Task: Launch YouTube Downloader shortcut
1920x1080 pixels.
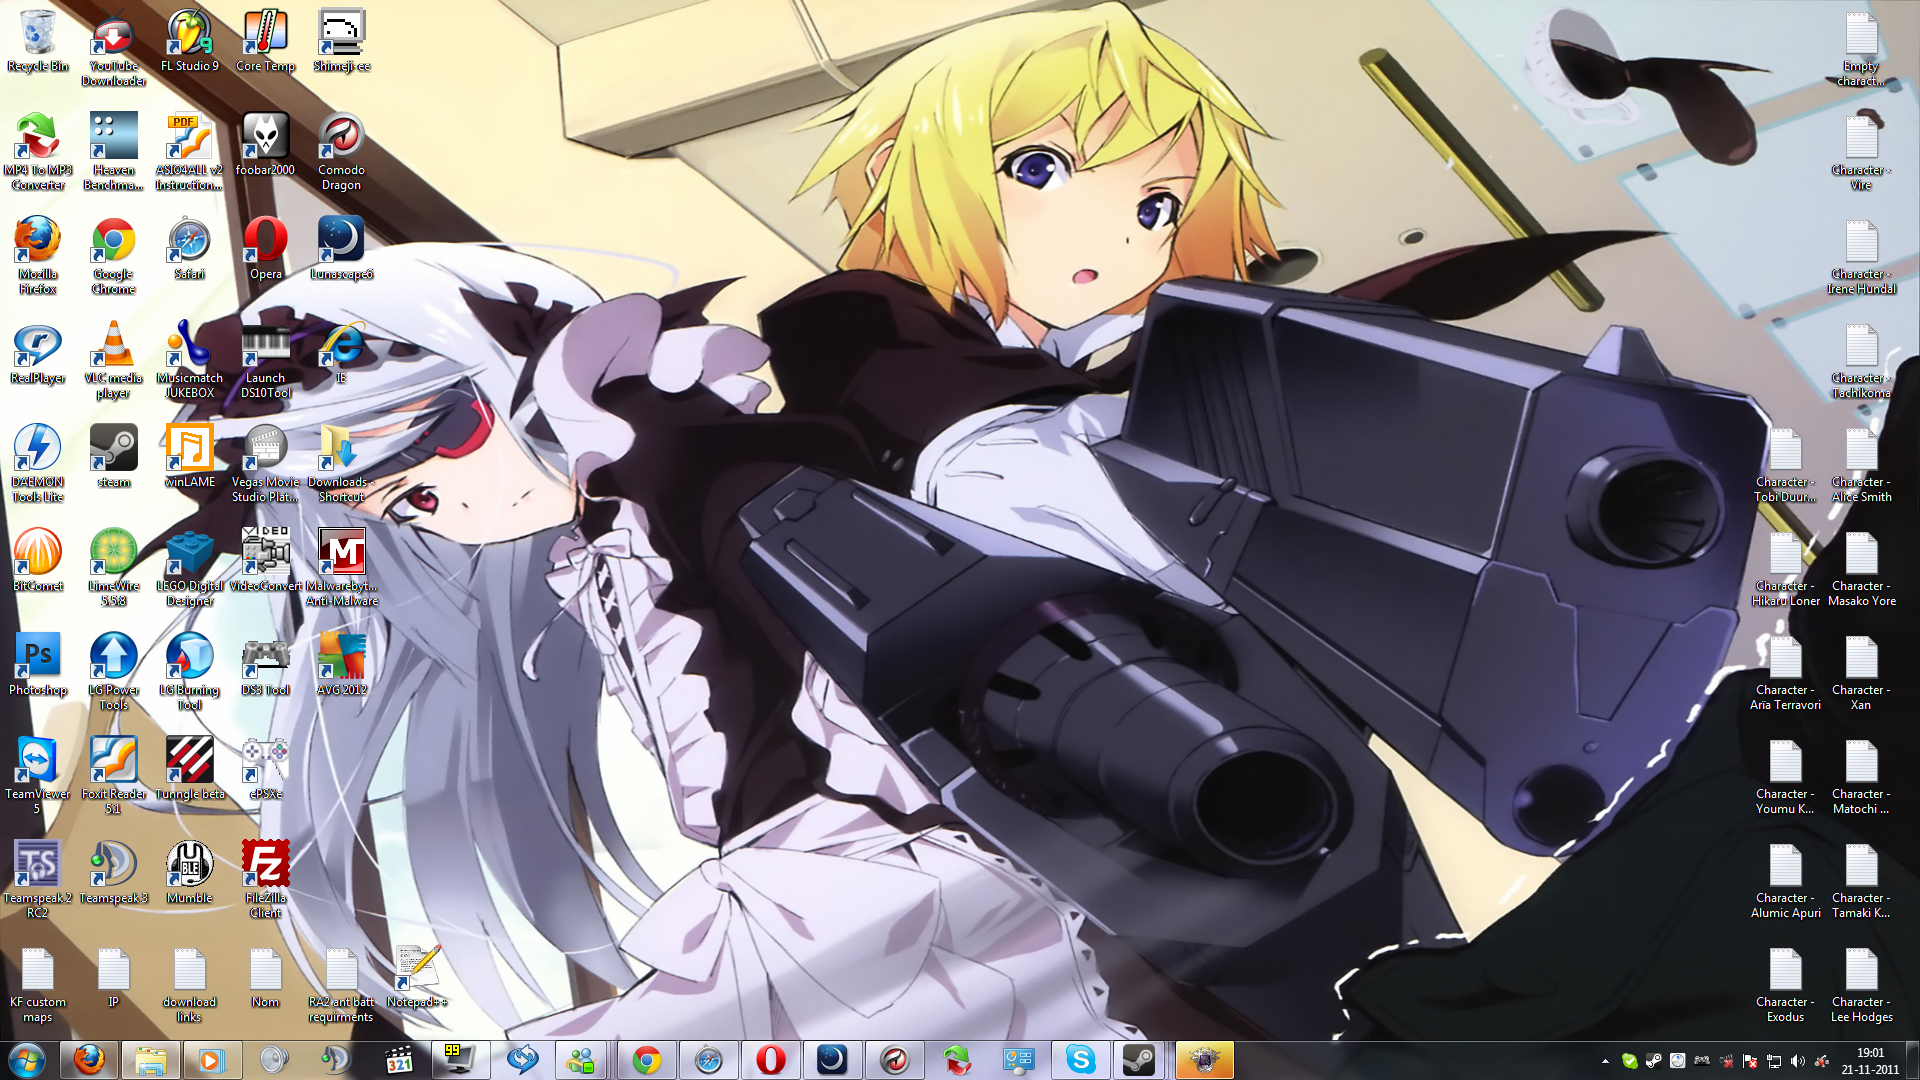Action: click(113, 48)
